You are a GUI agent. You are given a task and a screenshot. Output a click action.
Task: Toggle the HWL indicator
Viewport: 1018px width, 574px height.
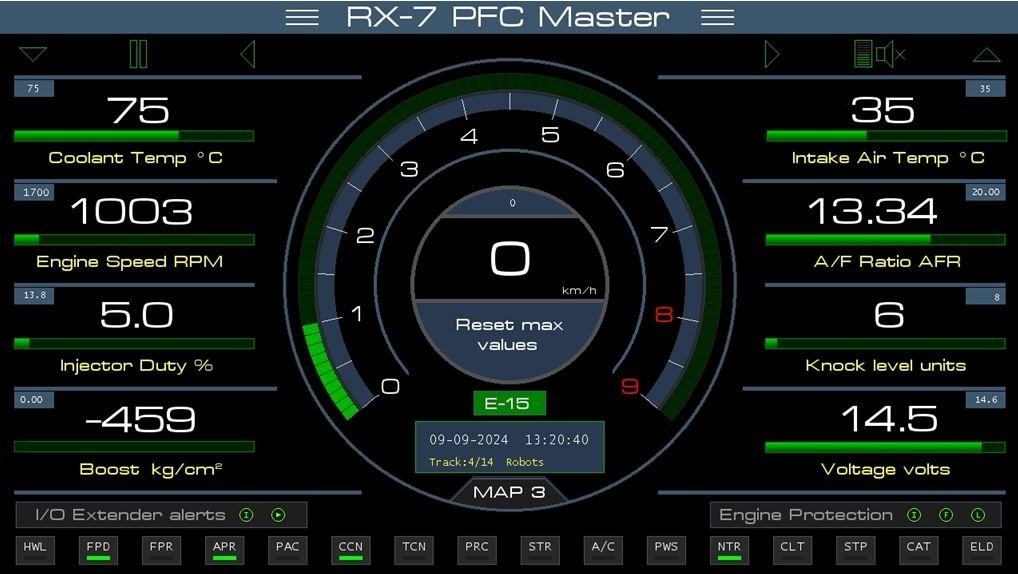coord(35,549)
